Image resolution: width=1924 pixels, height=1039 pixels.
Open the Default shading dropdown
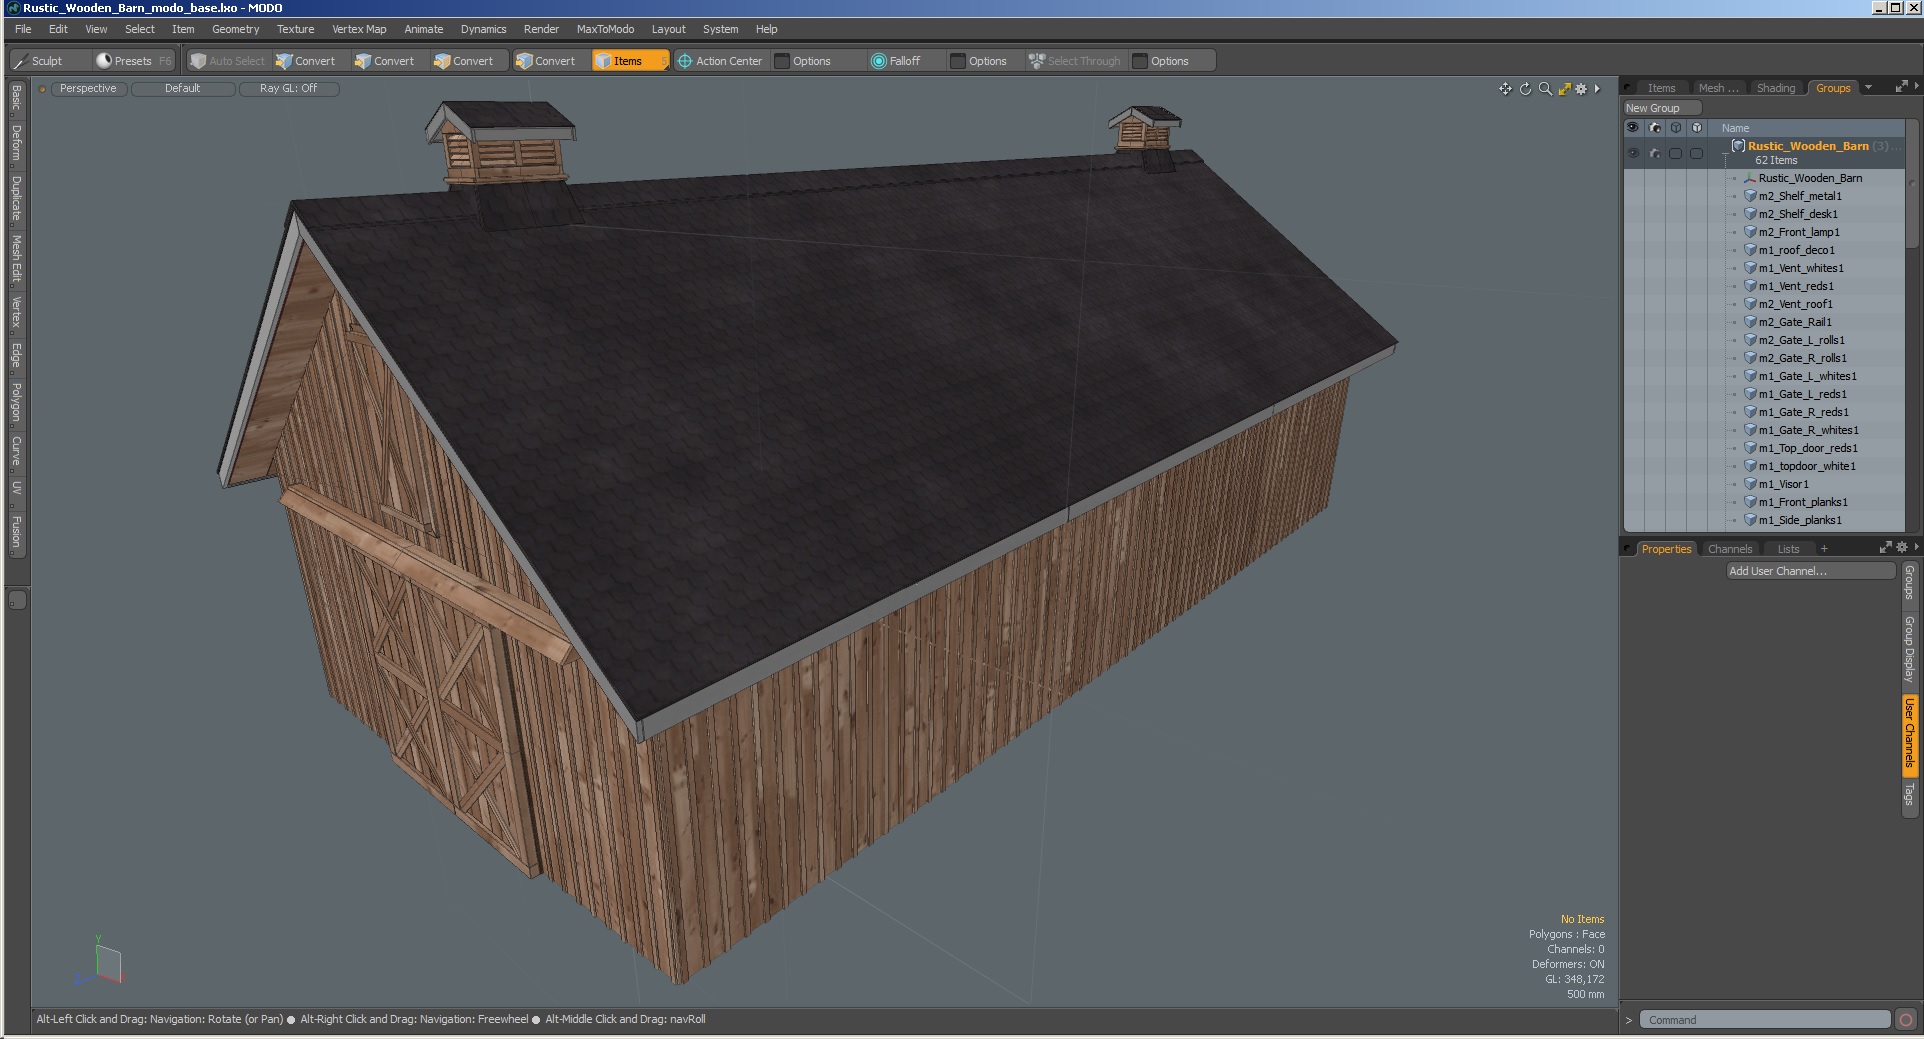point(183,89)
